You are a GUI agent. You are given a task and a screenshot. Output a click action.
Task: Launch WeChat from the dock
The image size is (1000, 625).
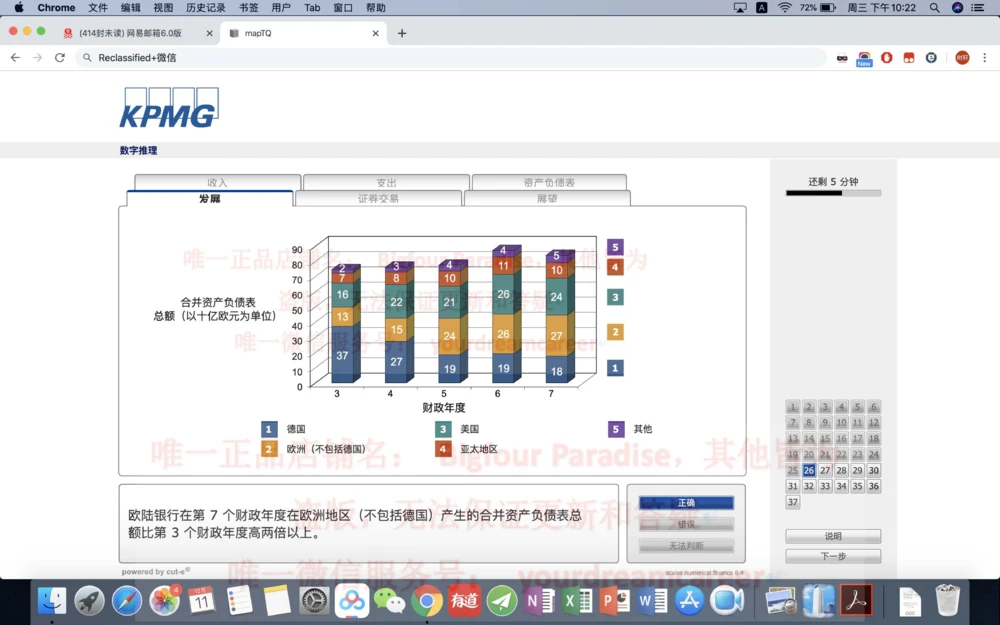tap(390, 601)
